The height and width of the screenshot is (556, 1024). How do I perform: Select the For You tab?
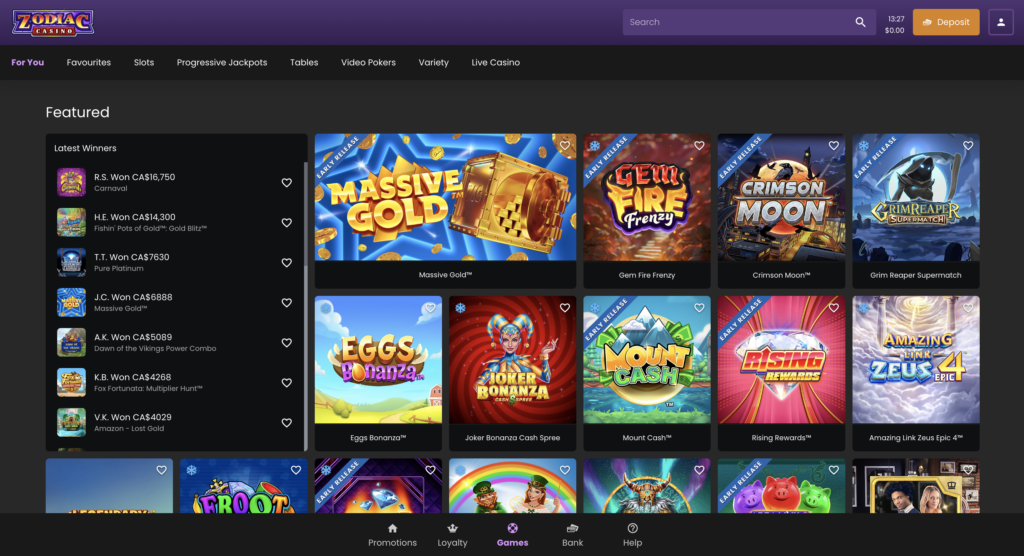(x=27, y=63)
